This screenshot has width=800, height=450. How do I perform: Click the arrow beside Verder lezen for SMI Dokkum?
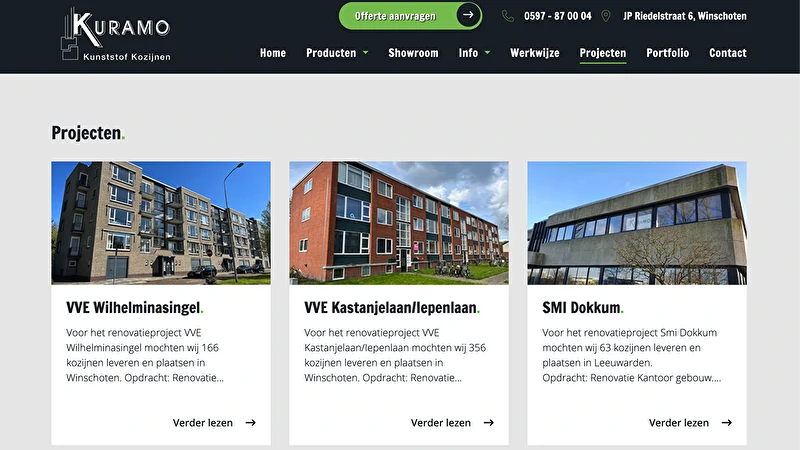(727, 422)
